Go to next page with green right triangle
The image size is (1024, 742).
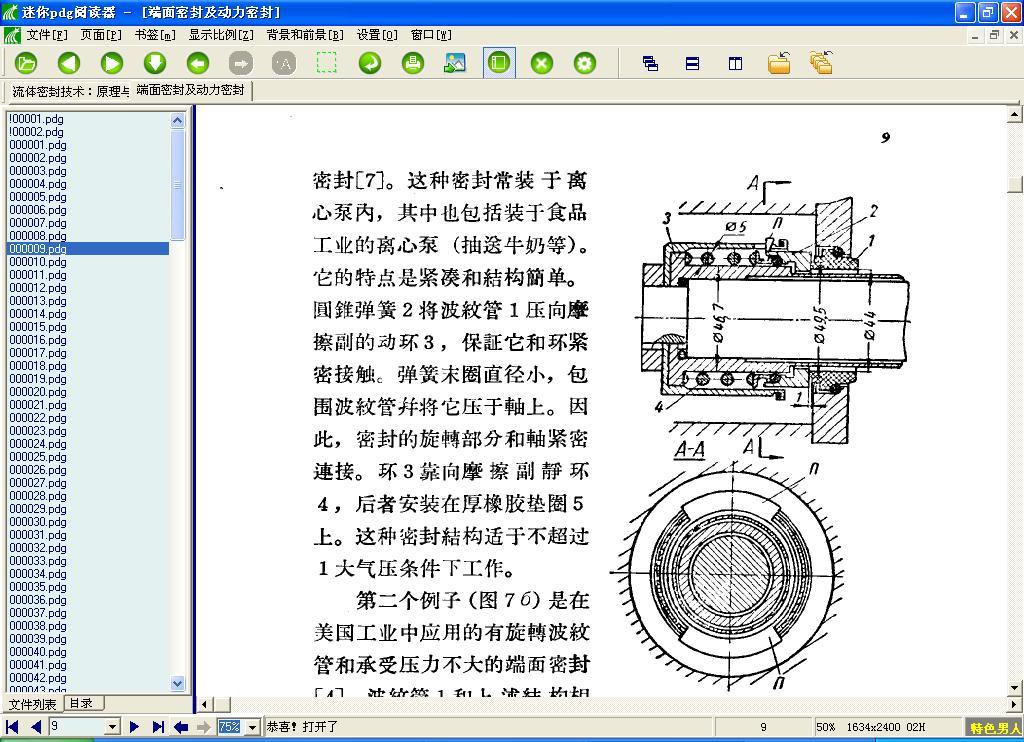tap(112, 63)
